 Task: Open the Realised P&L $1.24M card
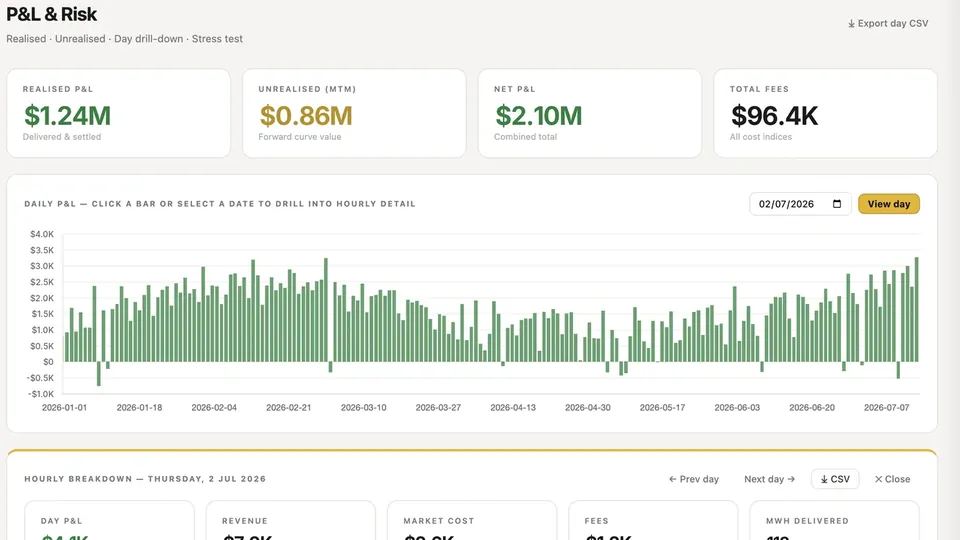coord(119,113)
